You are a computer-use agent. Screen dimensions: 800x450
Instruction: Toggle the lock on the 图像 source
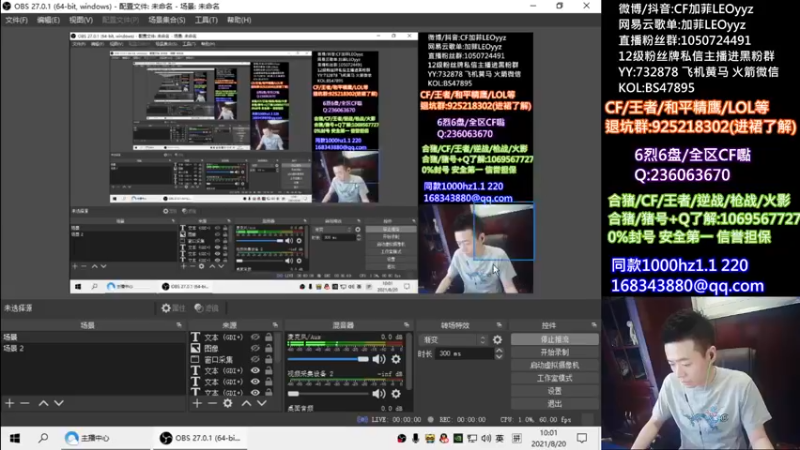point(268,348)
